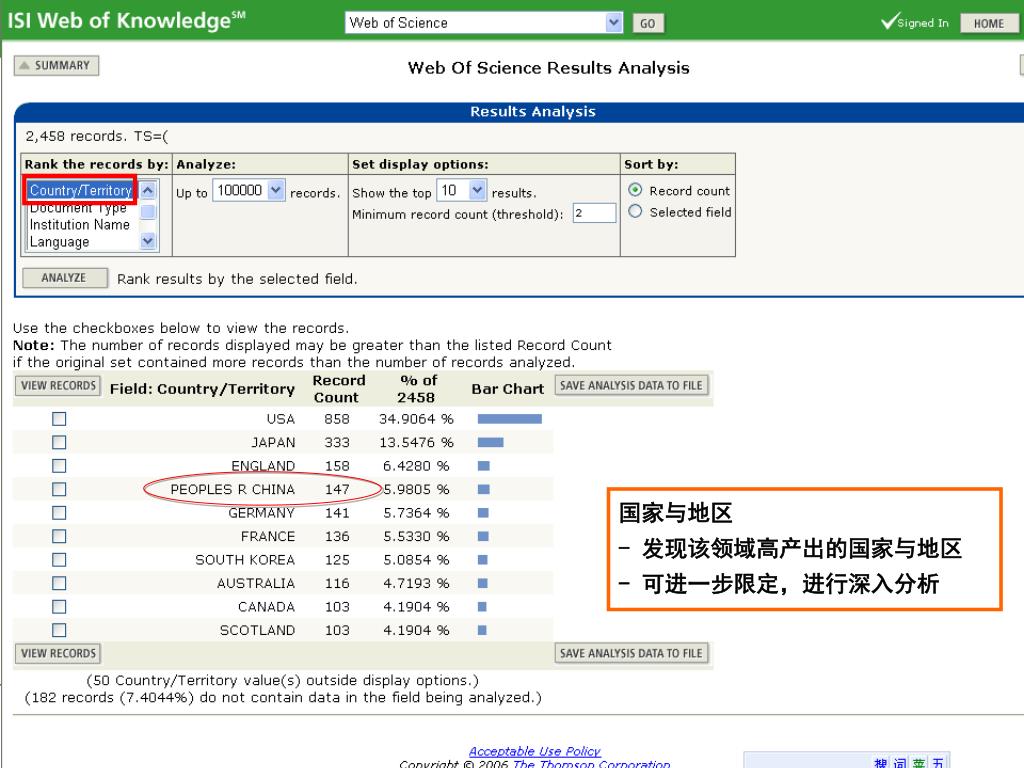Go to the HOME page
Screen dimensions: 1024x768
coord(989,24)
